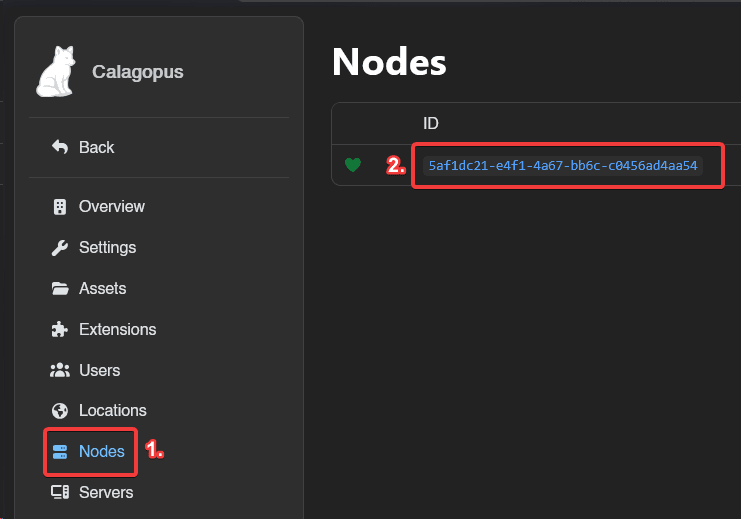Click the Calagopus fox logo

(57, 72)
